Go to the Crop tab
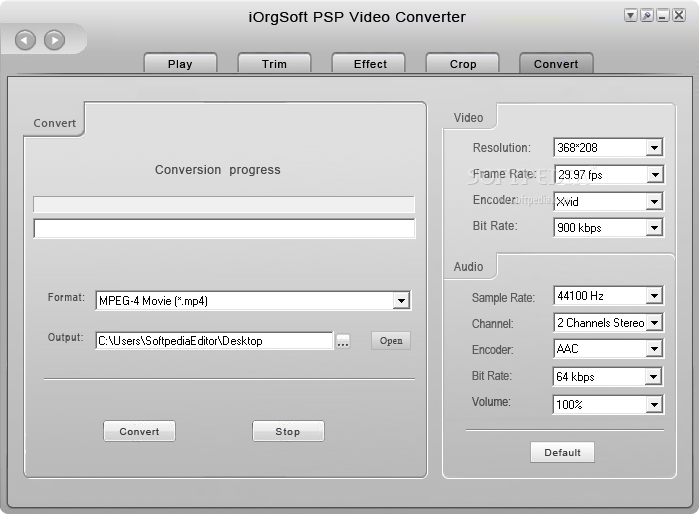Screen dimensions: 699x514 463,64
